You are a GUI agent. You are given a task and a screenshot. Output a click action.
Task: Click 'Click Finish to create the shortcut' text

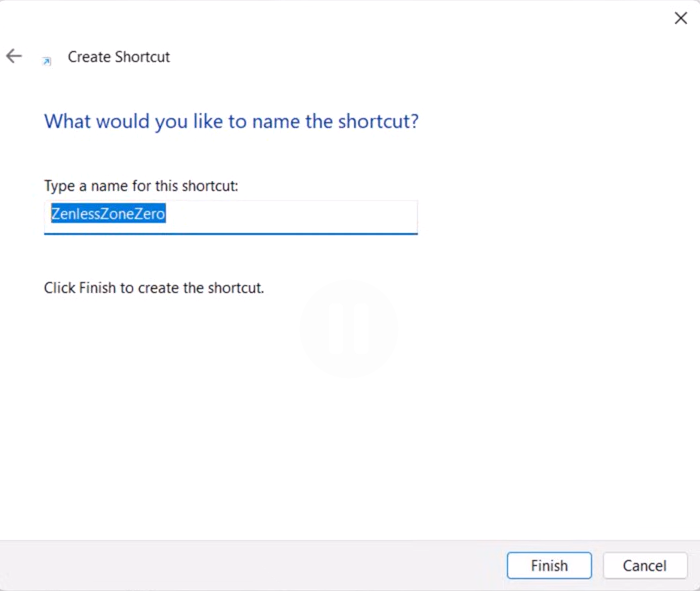(154, 288)
